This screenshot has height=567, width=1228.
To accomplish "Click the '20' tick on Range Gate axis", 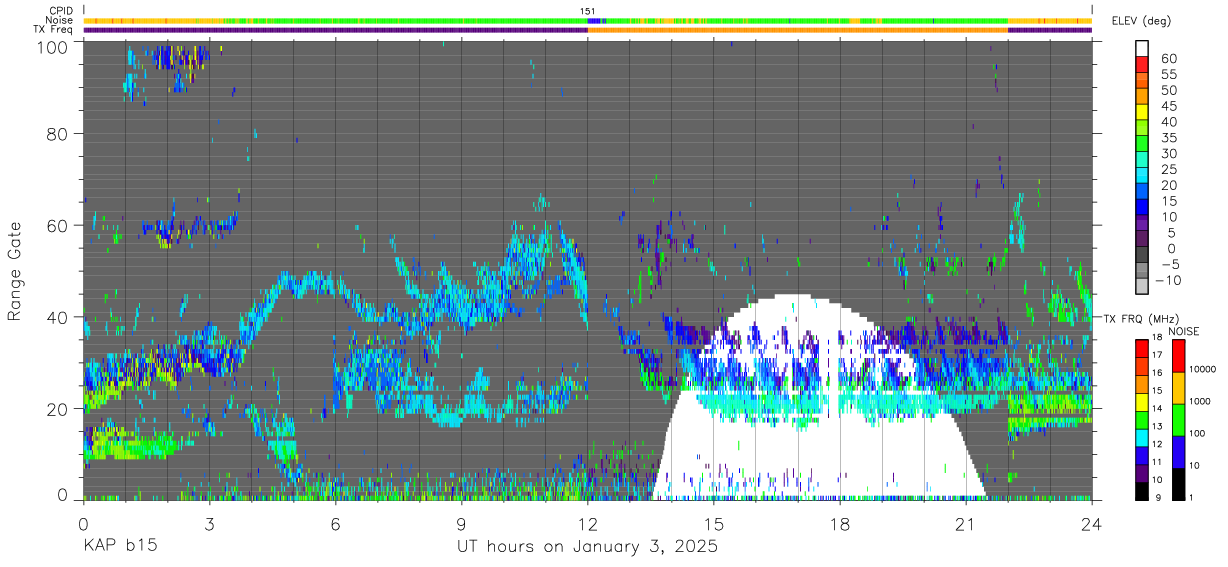I will [x=59, y=409].
